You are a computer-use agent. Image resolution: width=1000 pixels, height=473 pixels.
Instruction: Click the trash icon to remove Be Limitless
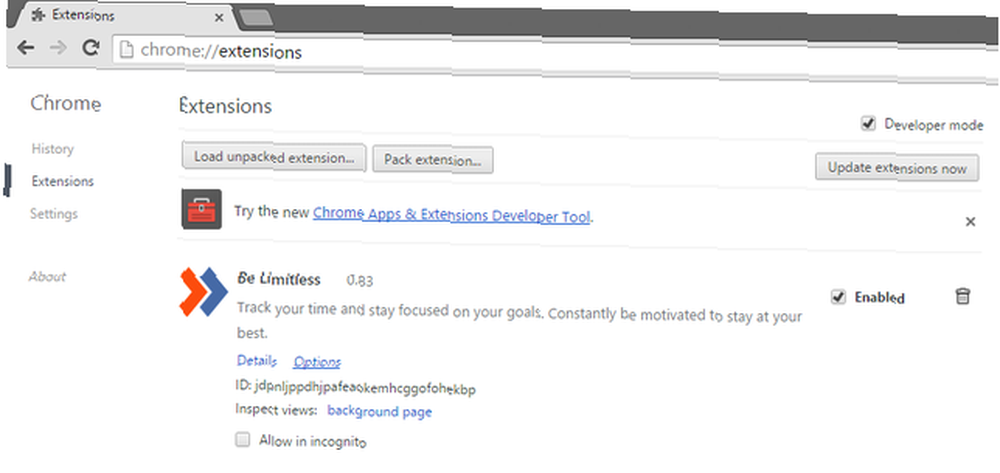tap(962, 296)
